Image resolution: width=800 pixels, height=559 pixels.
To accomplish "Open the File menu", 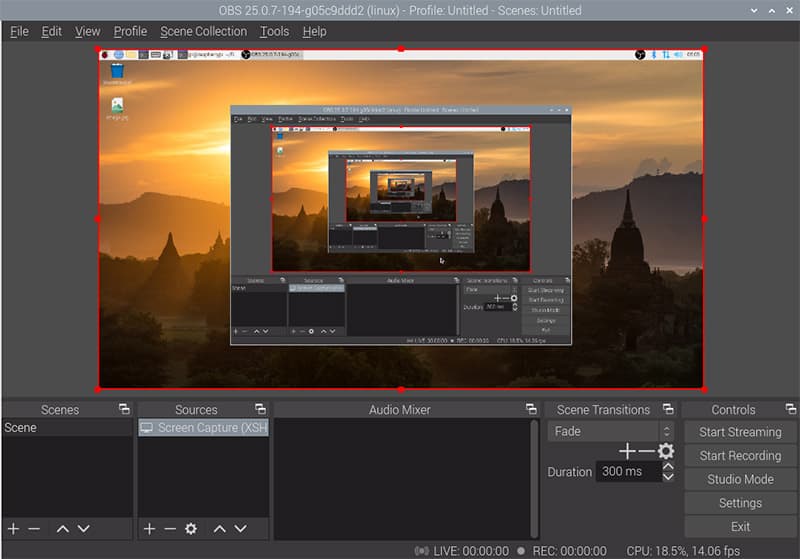I will (19, 32).
